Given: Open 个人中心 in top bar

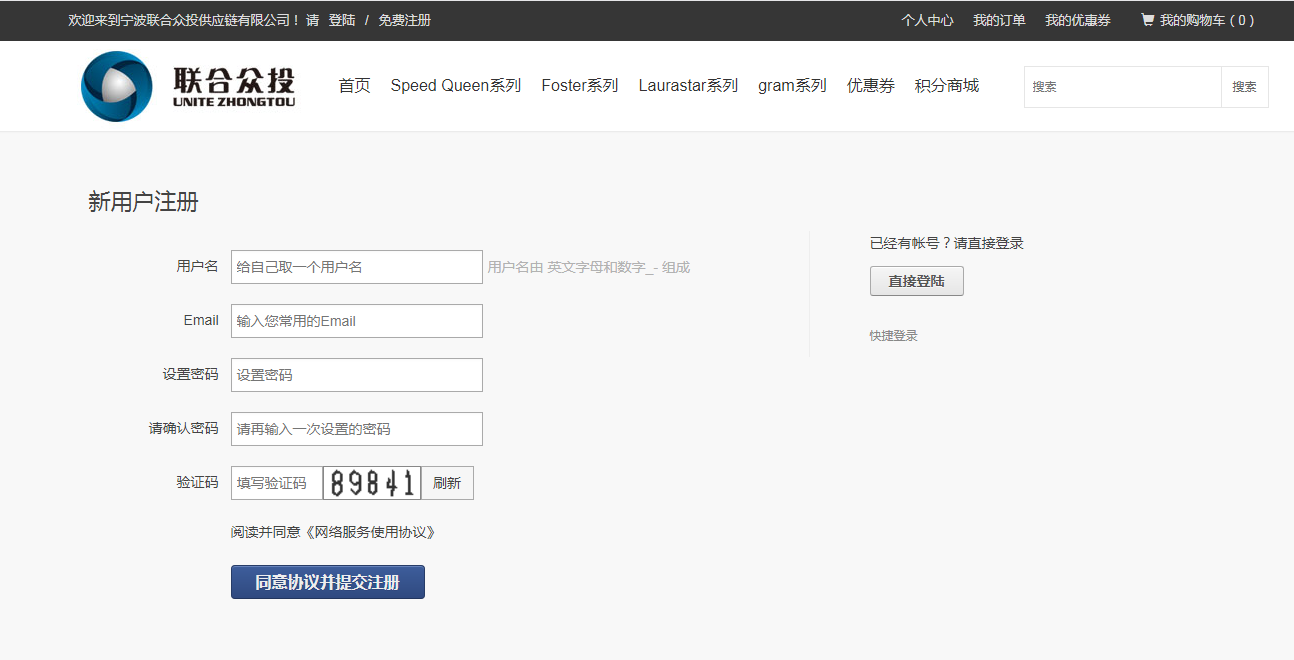Looking at the screenshot, I should [927, 20].
